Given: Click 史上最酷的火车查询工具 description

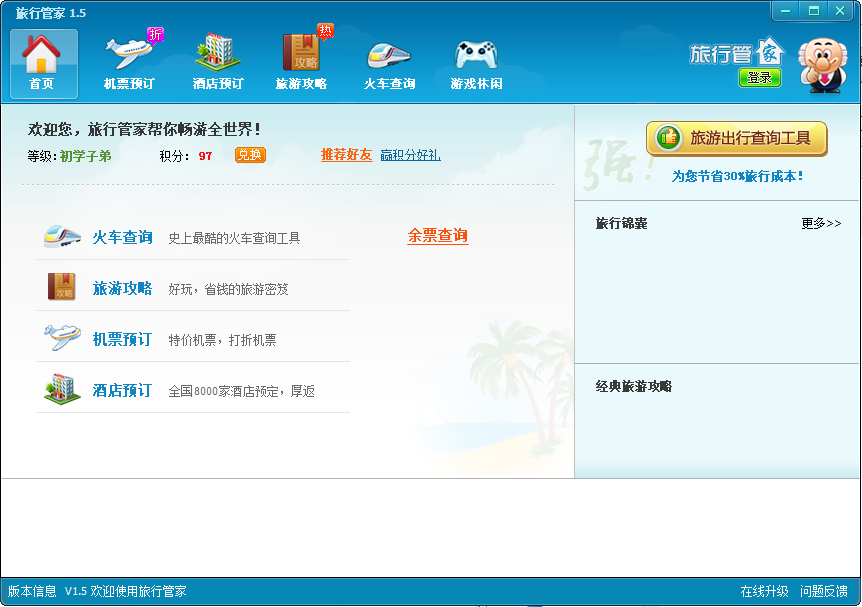Looking at the screenshot, I should point(234,238).
